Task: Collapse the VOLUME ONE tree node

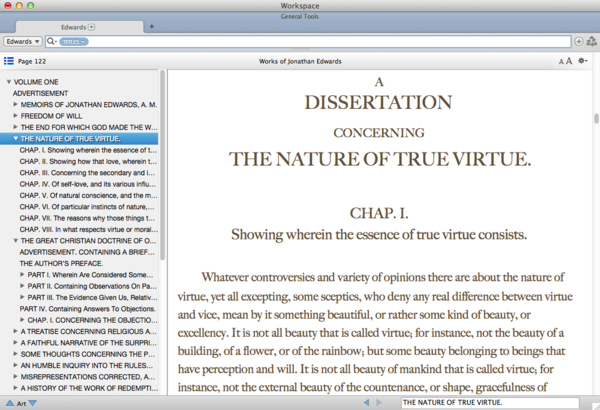Action: point(8,82)
